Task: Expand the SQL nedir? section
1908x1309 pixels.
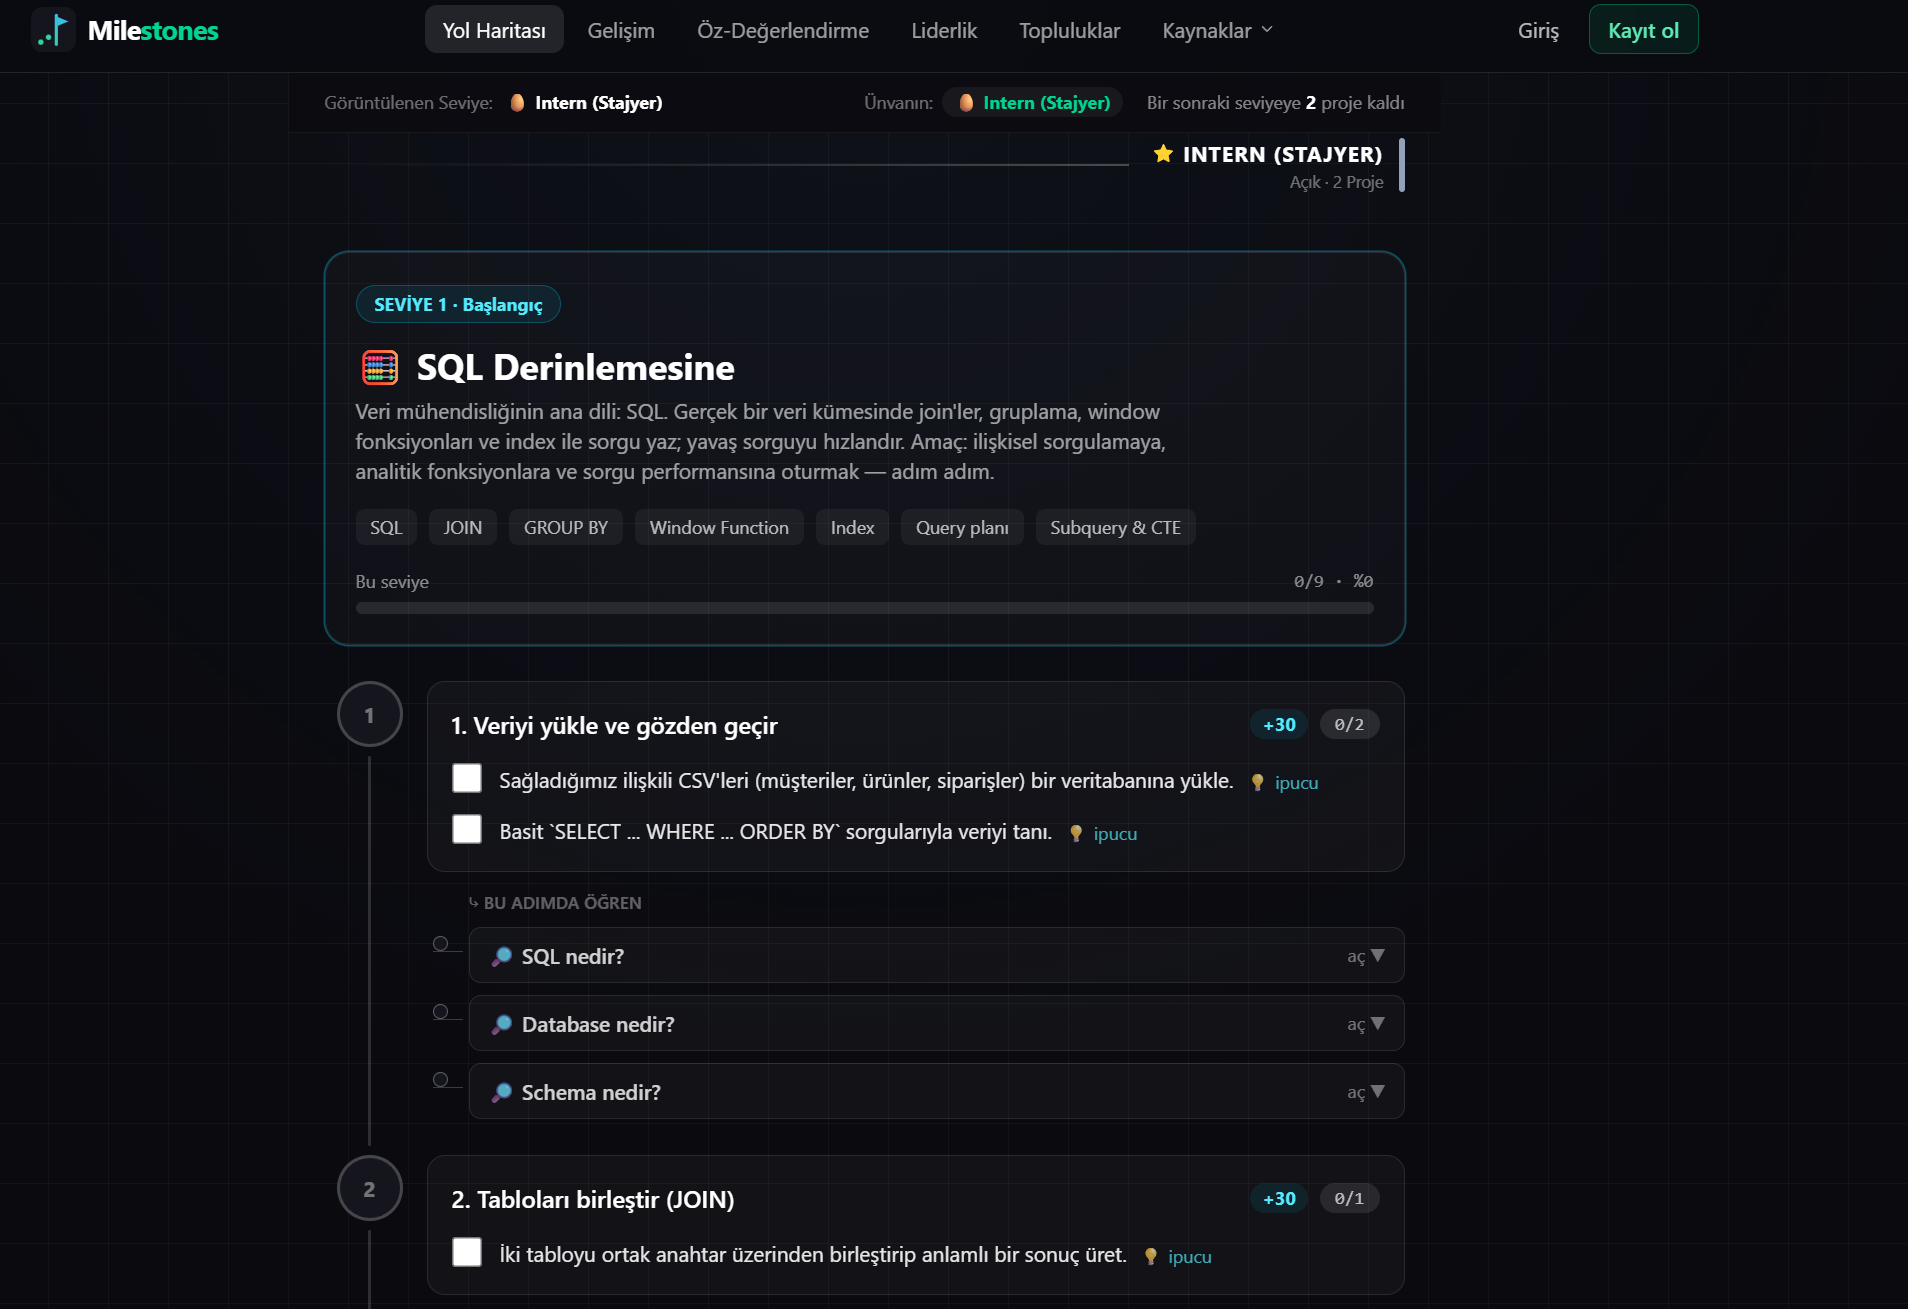Action: coord(936,956)
